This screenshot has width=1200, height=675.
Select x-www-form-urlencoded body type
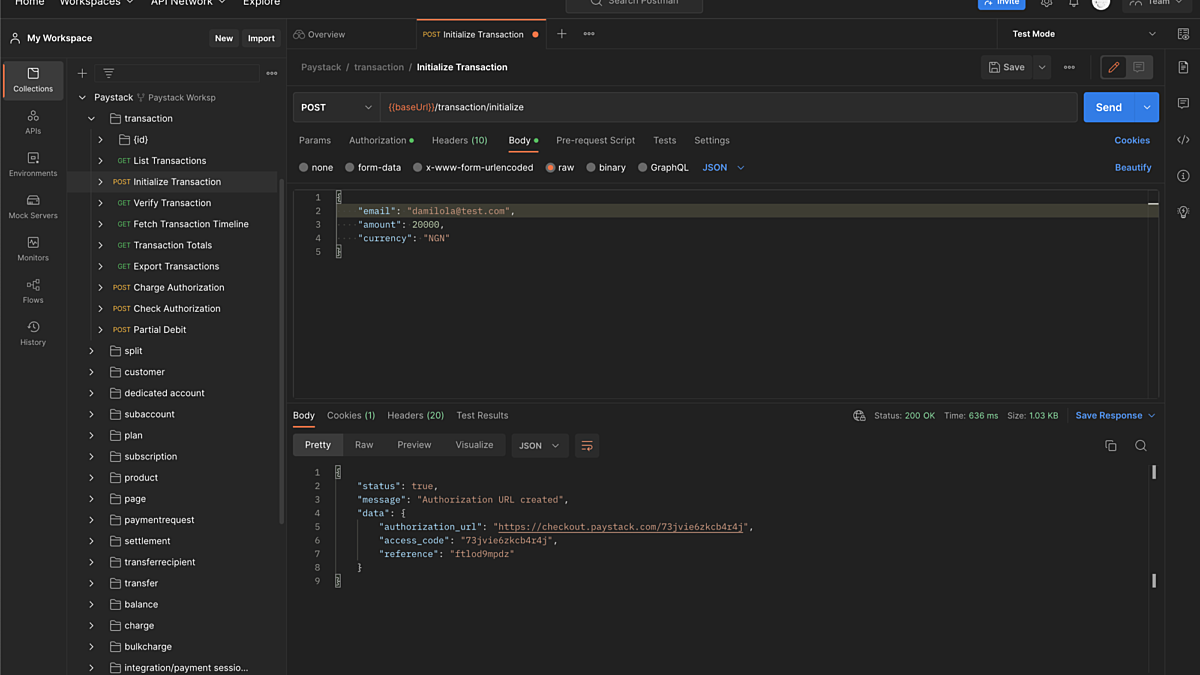tap(473, 168)
